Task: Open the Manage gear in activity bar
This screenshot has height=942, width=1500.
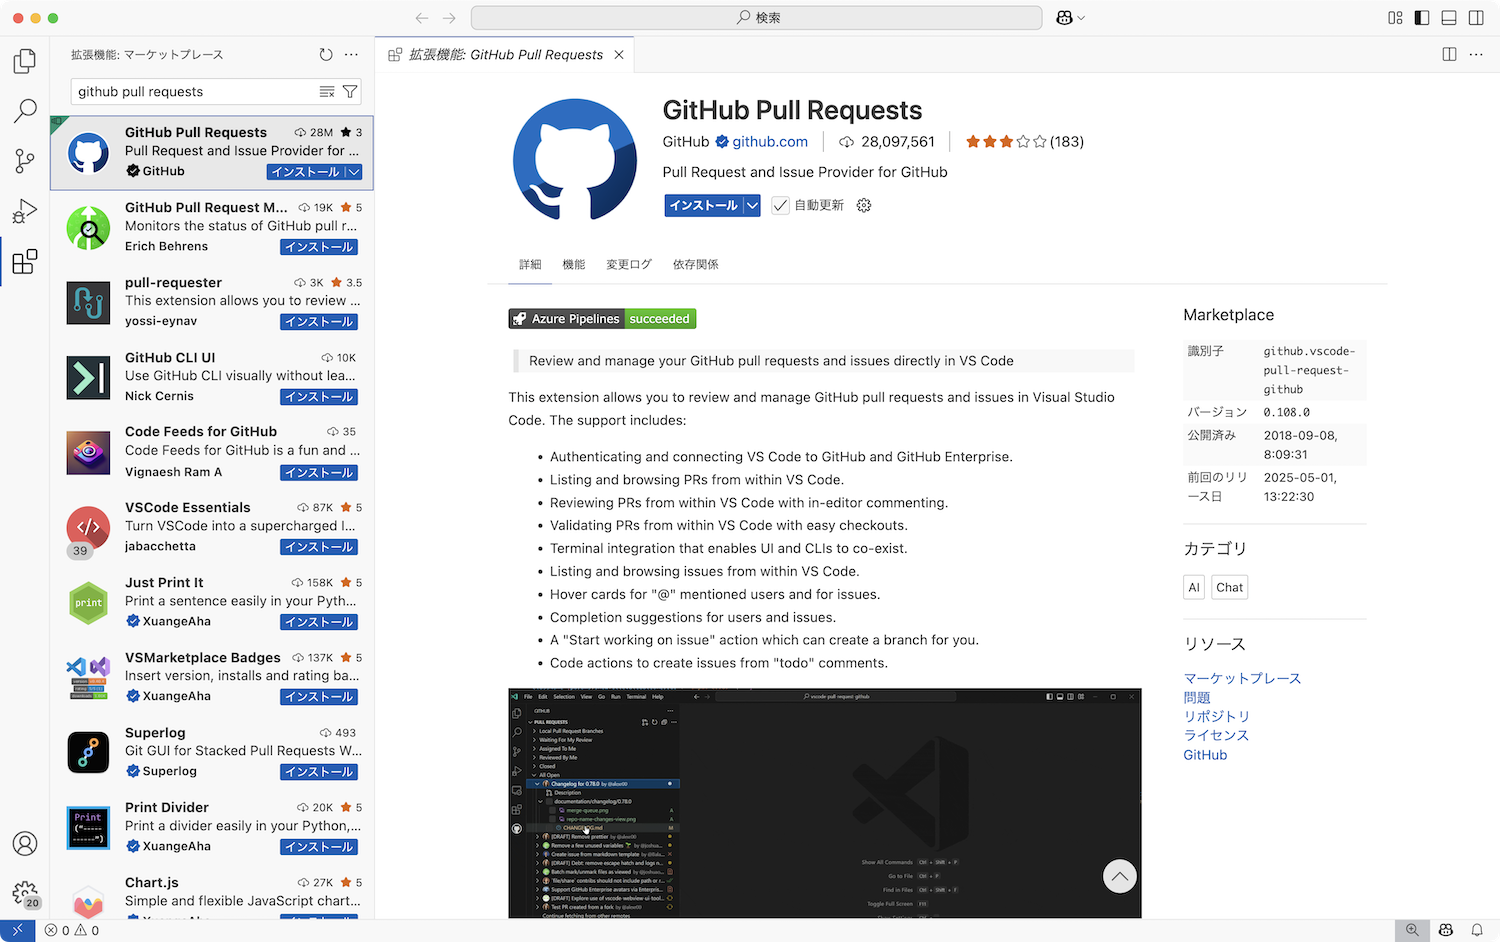Action: coord(25,893)
